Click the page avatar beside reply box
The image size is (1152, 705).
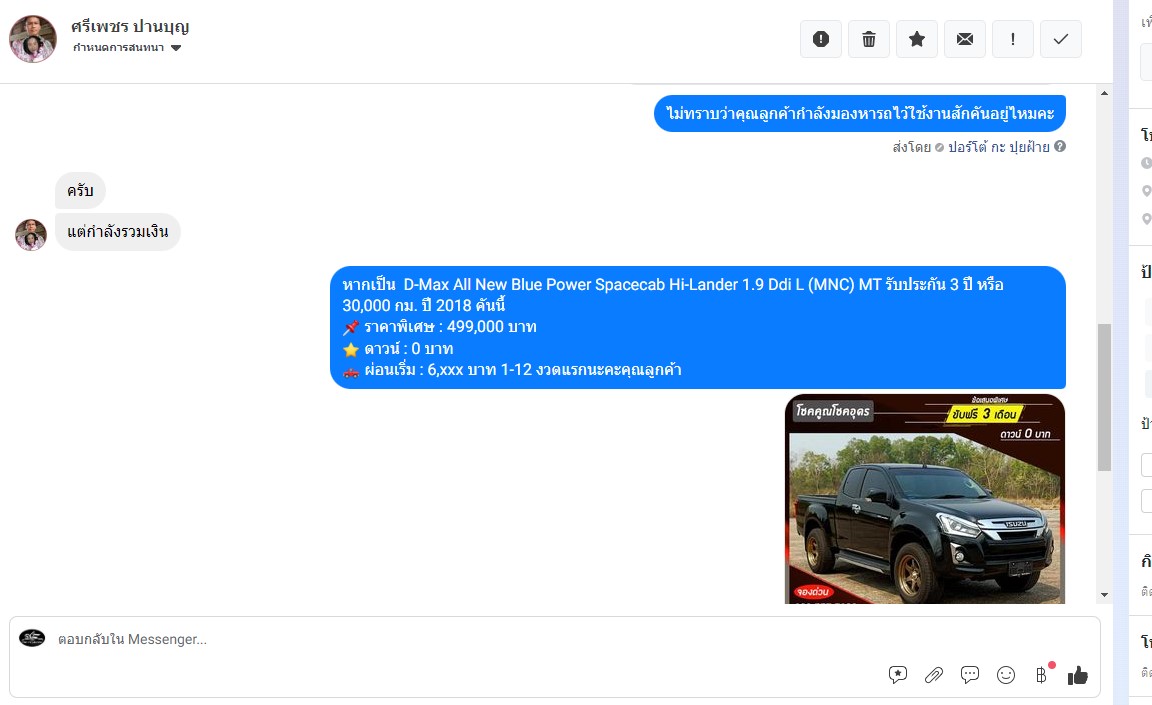[32, 638]
